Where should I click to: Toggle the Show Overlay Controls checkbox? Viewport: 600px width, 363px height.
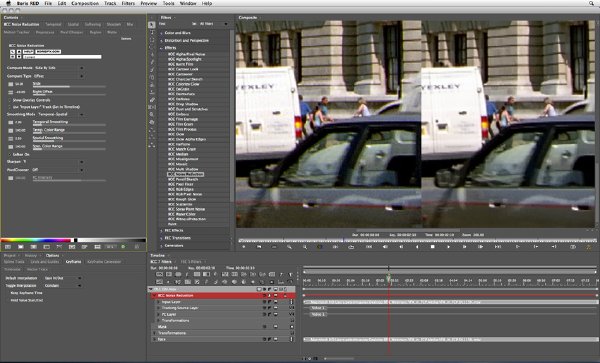click(10, 100)
